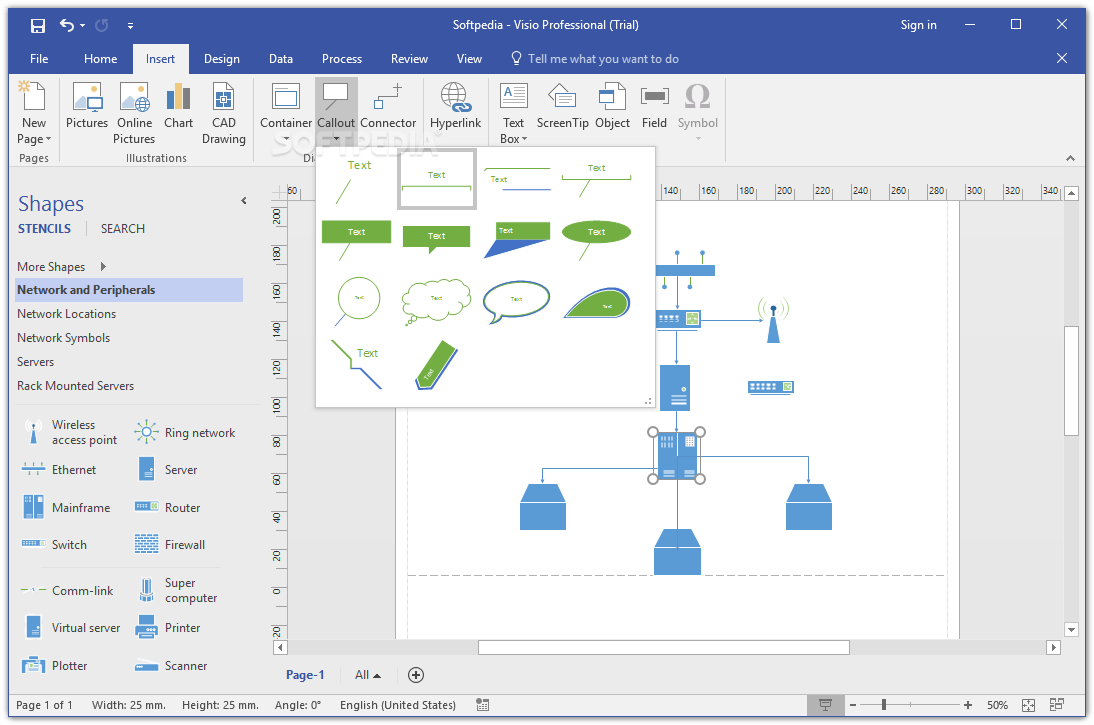Click the Page-1 sheet tab
1094x725 pixels.
pos(305,675)
